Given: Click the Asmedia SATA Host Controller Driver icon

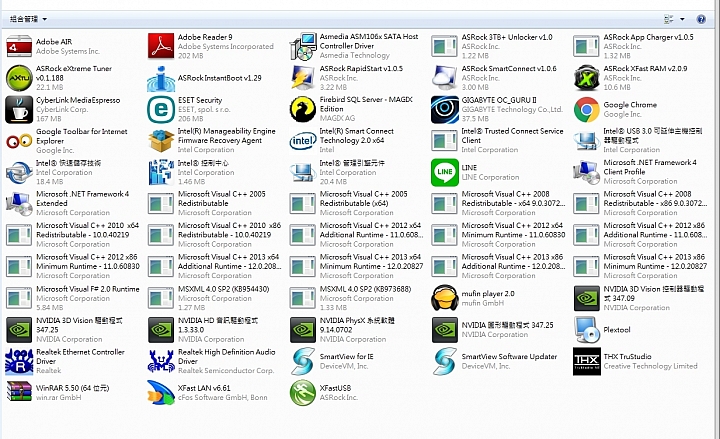Looking at the screenshot, I should [303, 46].
